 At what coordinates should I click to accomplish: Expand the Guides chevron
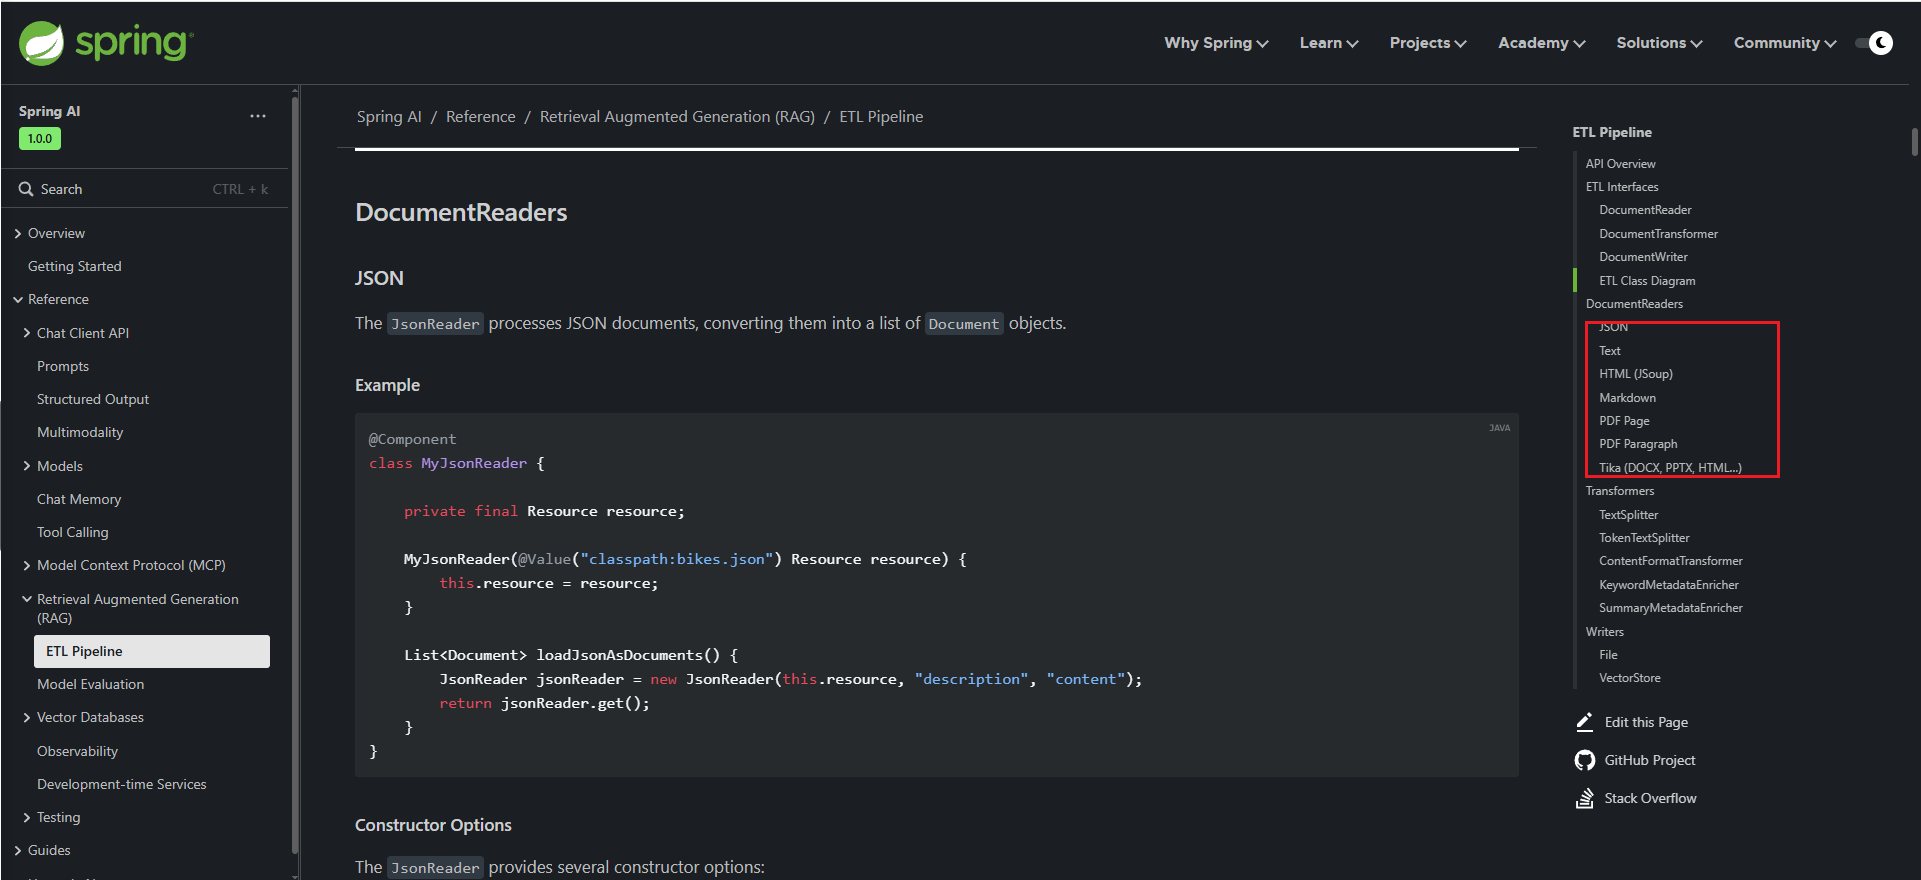click(x=18, y=850)
